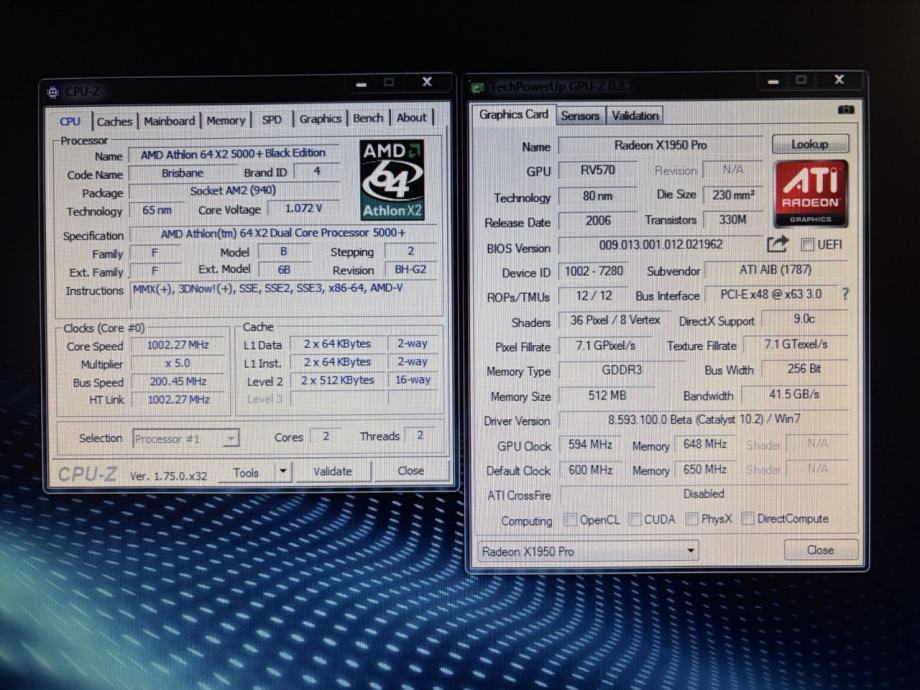
Task: Toggle the CUDA checkbox
Action: pyautogui.click(x=634, y=519)
